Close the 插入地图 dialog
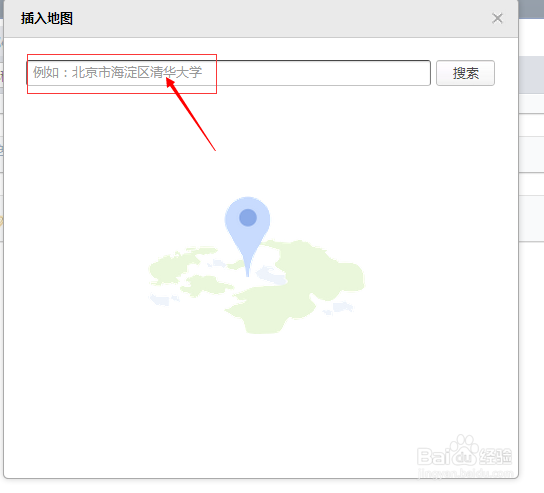 [497, 18]
